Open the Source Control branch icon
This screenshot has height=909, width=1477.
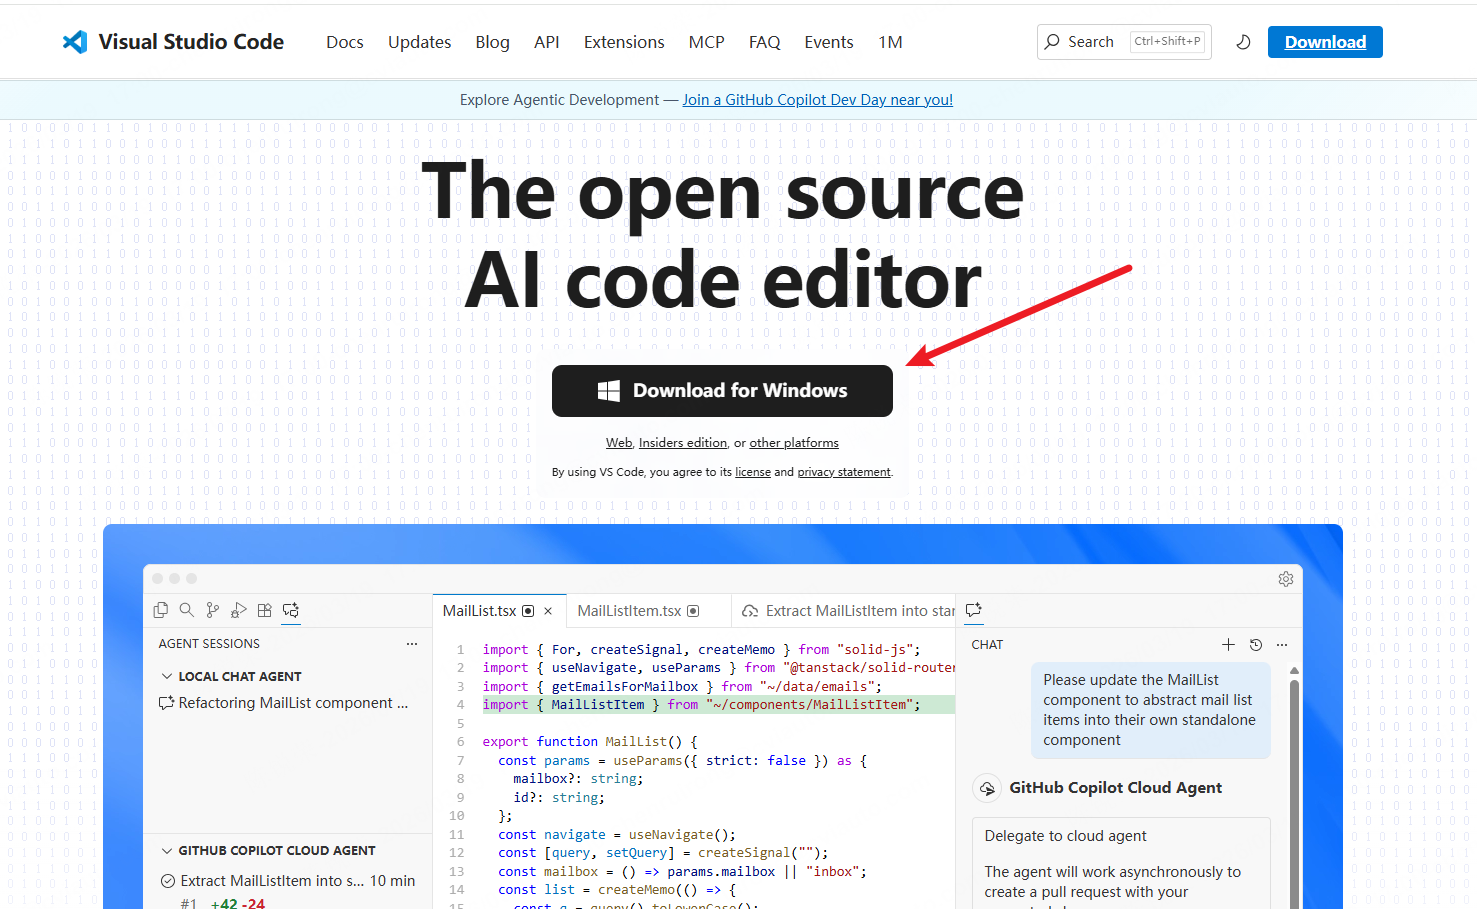[x=212, y=610]
